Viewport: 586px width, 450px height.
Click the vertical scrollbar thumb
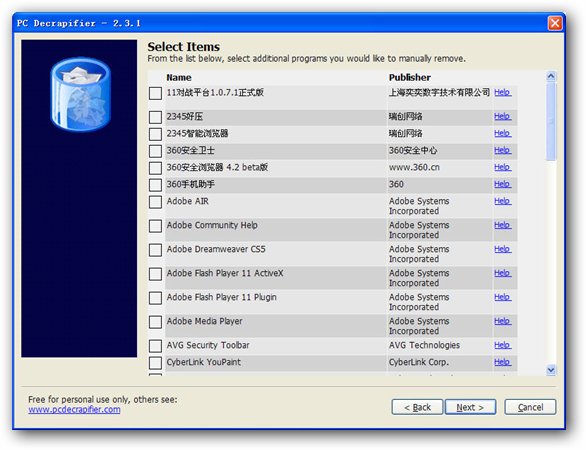(x=551, y=121)
